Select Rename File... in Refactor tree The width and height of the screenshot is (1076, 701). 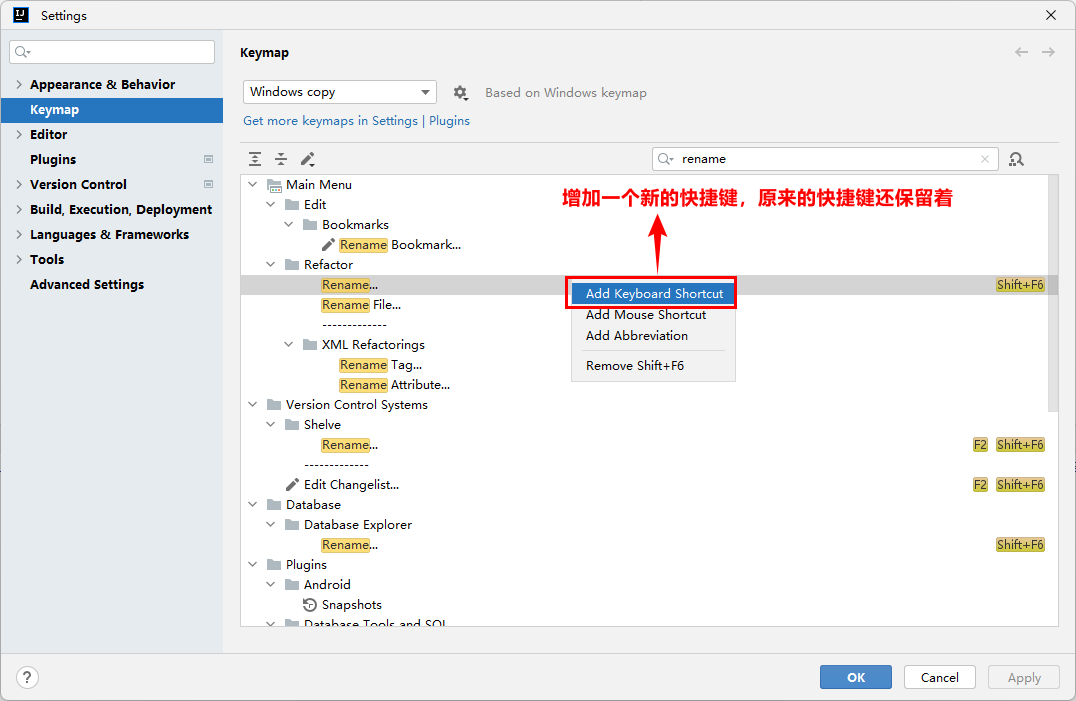coord(361,305)
